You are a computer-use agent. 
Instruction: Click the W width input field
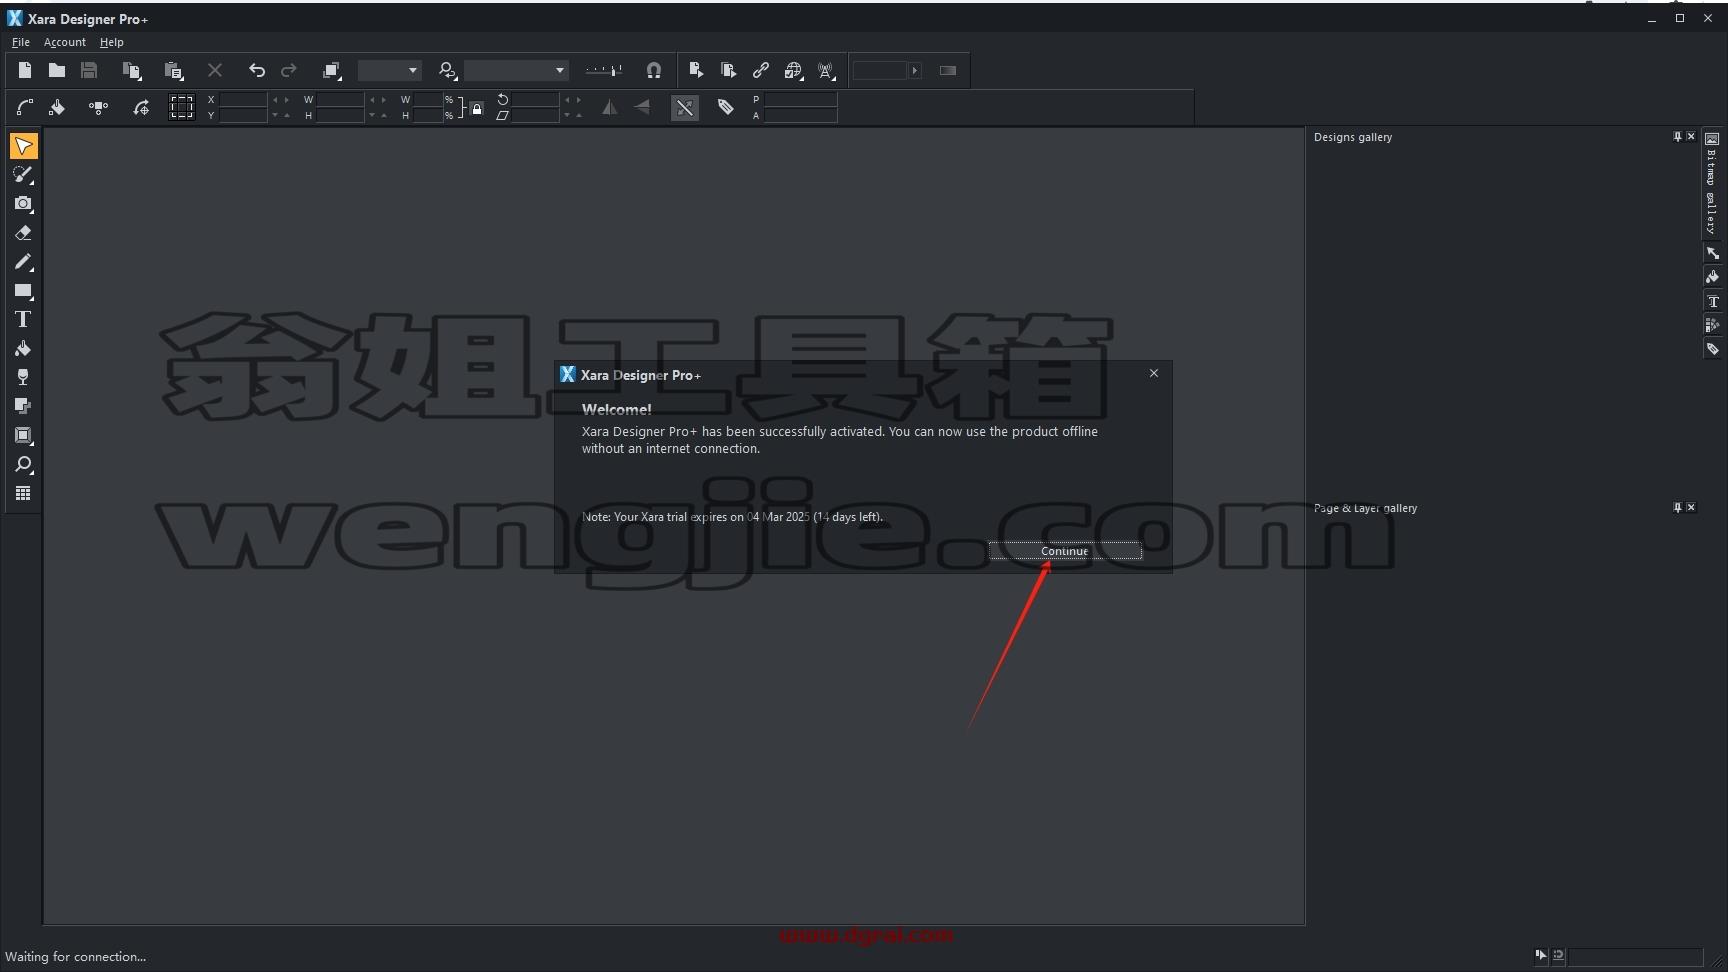[340, 100]
